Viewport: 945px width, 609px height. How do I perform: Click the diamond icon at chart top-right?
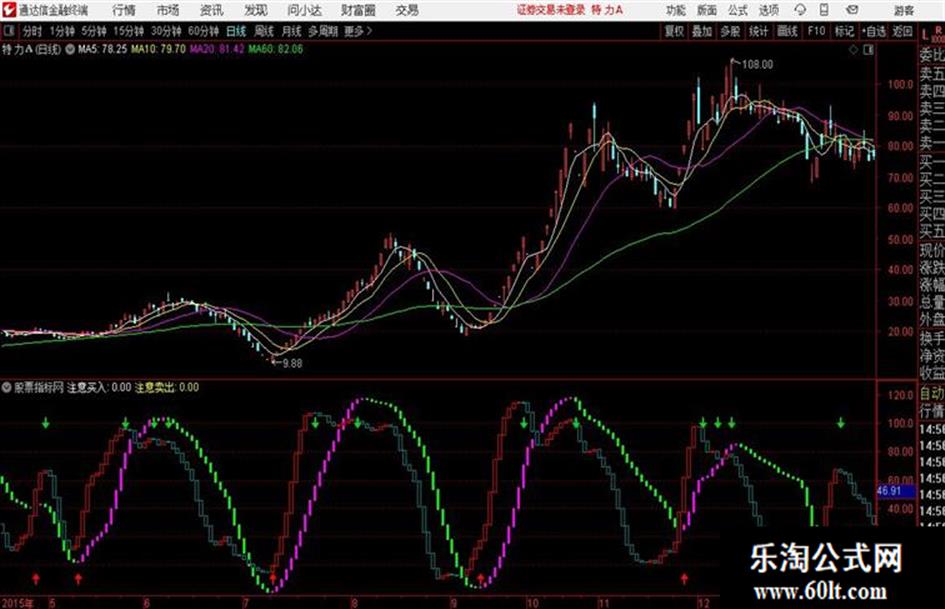pyautogui.click(x=853, y=50)
